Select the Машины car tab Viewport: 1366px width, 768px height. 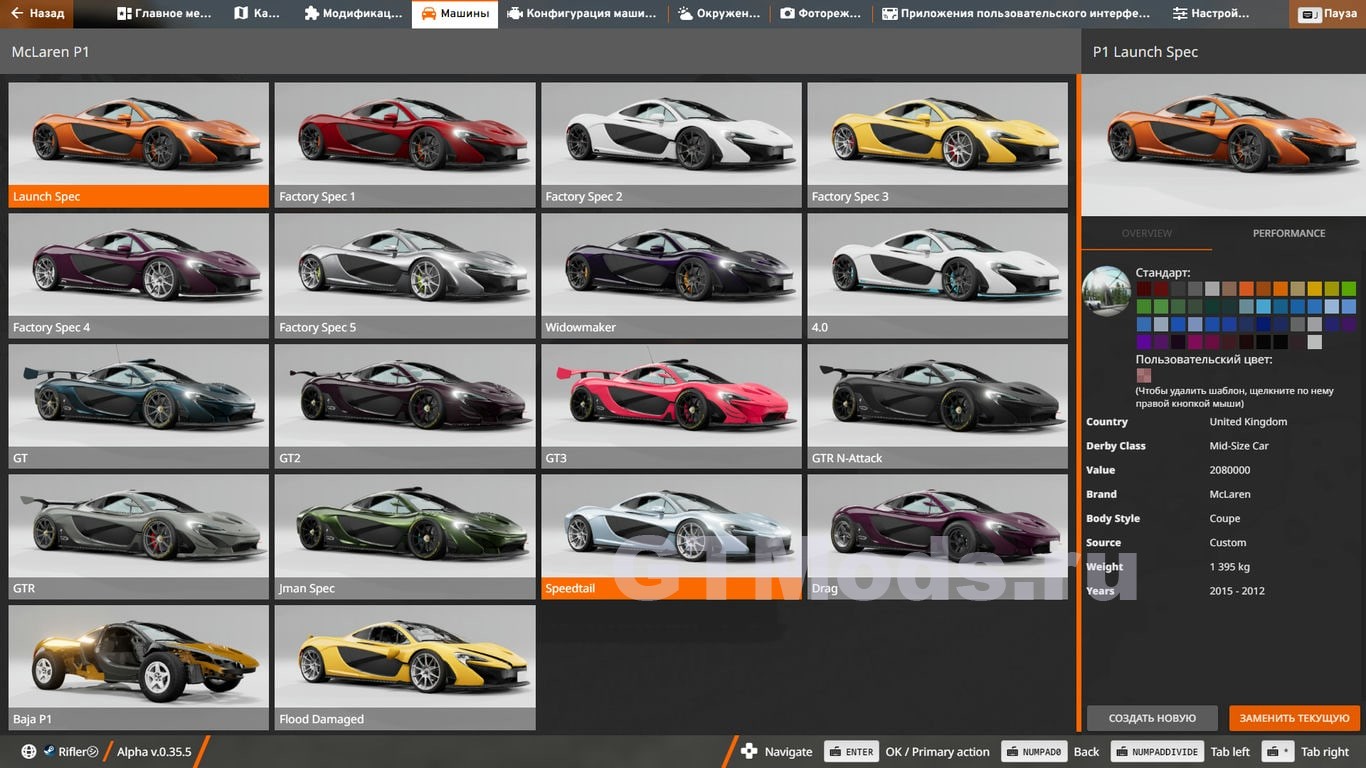pos(455,14)
